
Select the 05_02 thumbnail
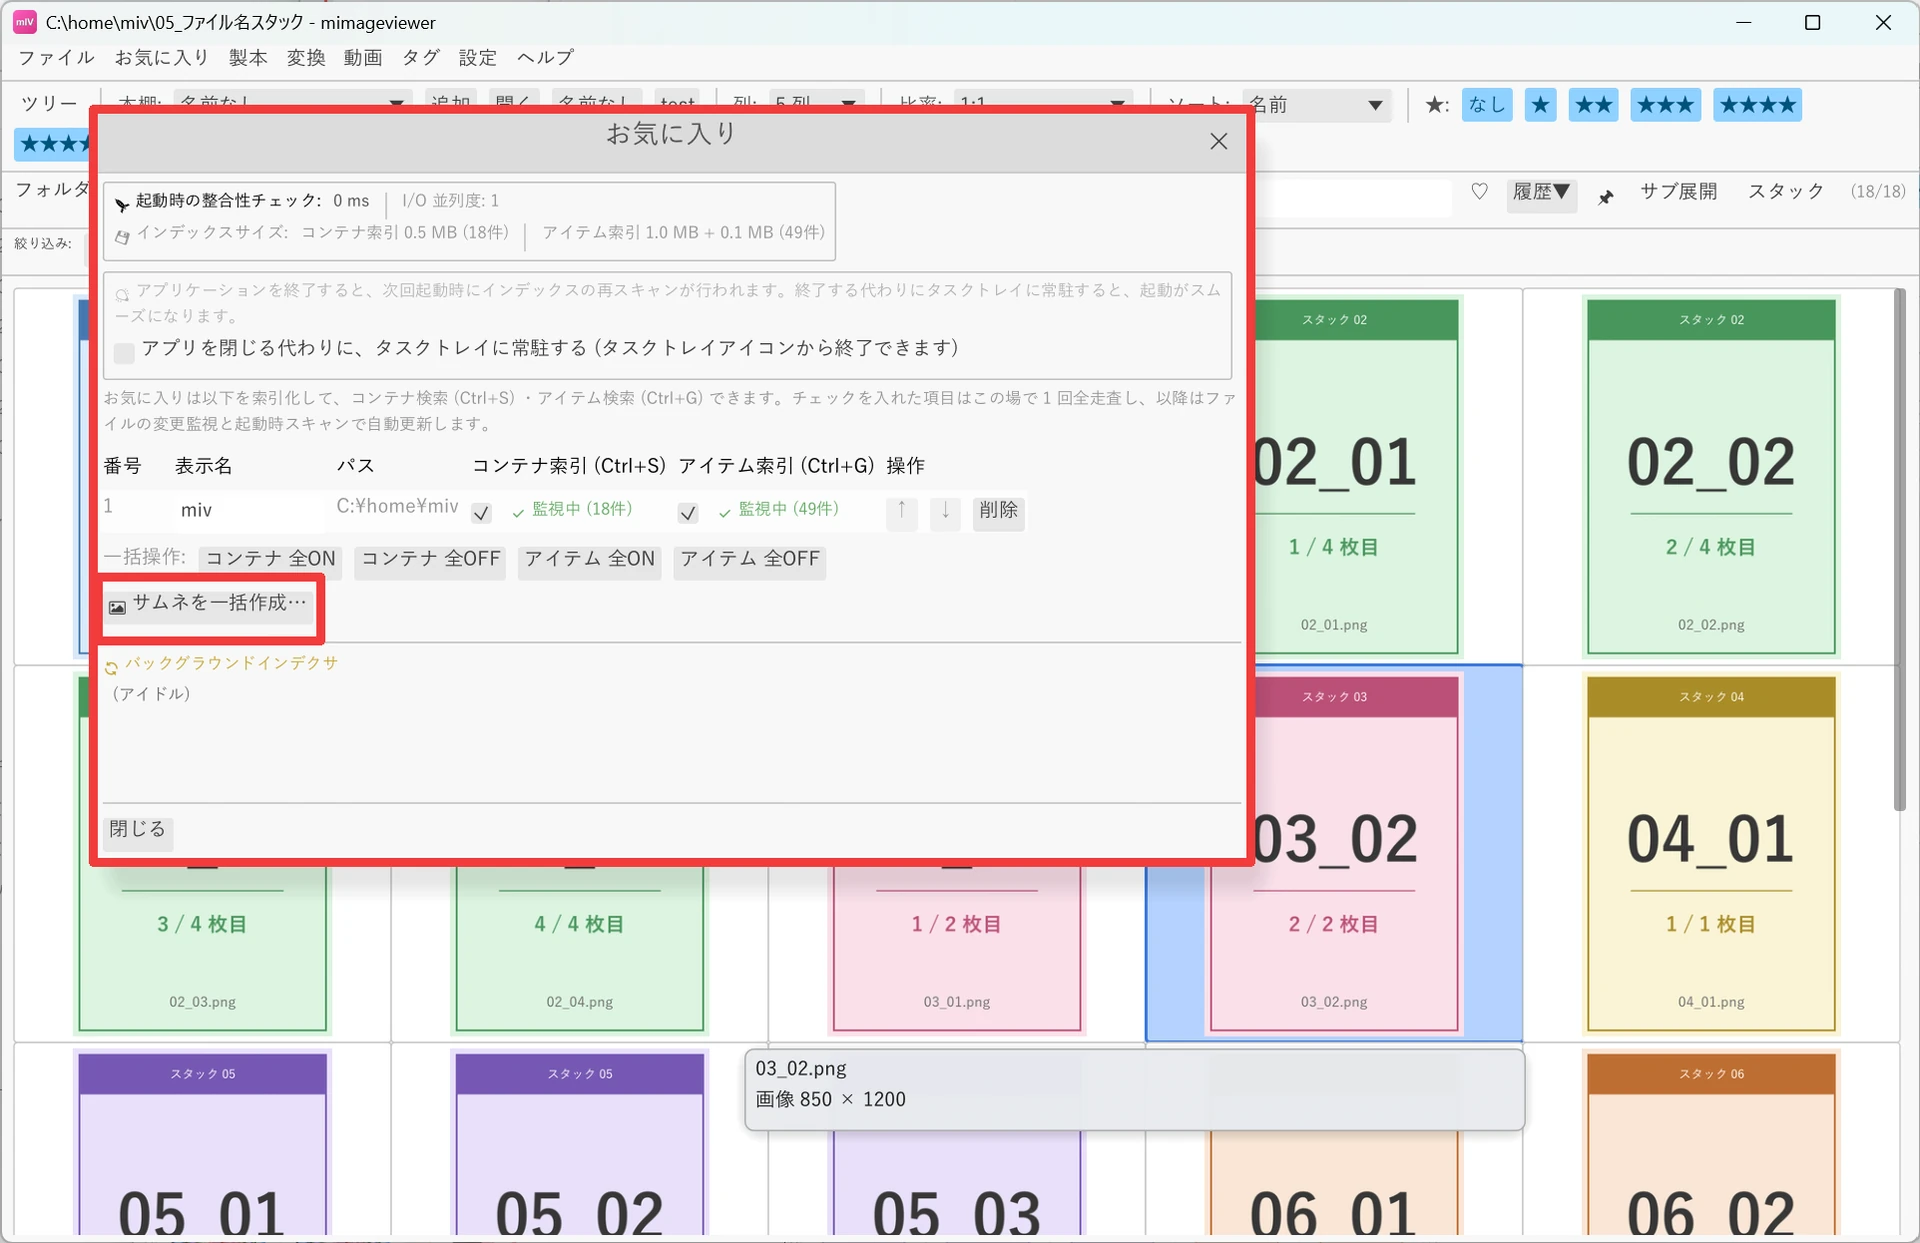point(580,1143)
